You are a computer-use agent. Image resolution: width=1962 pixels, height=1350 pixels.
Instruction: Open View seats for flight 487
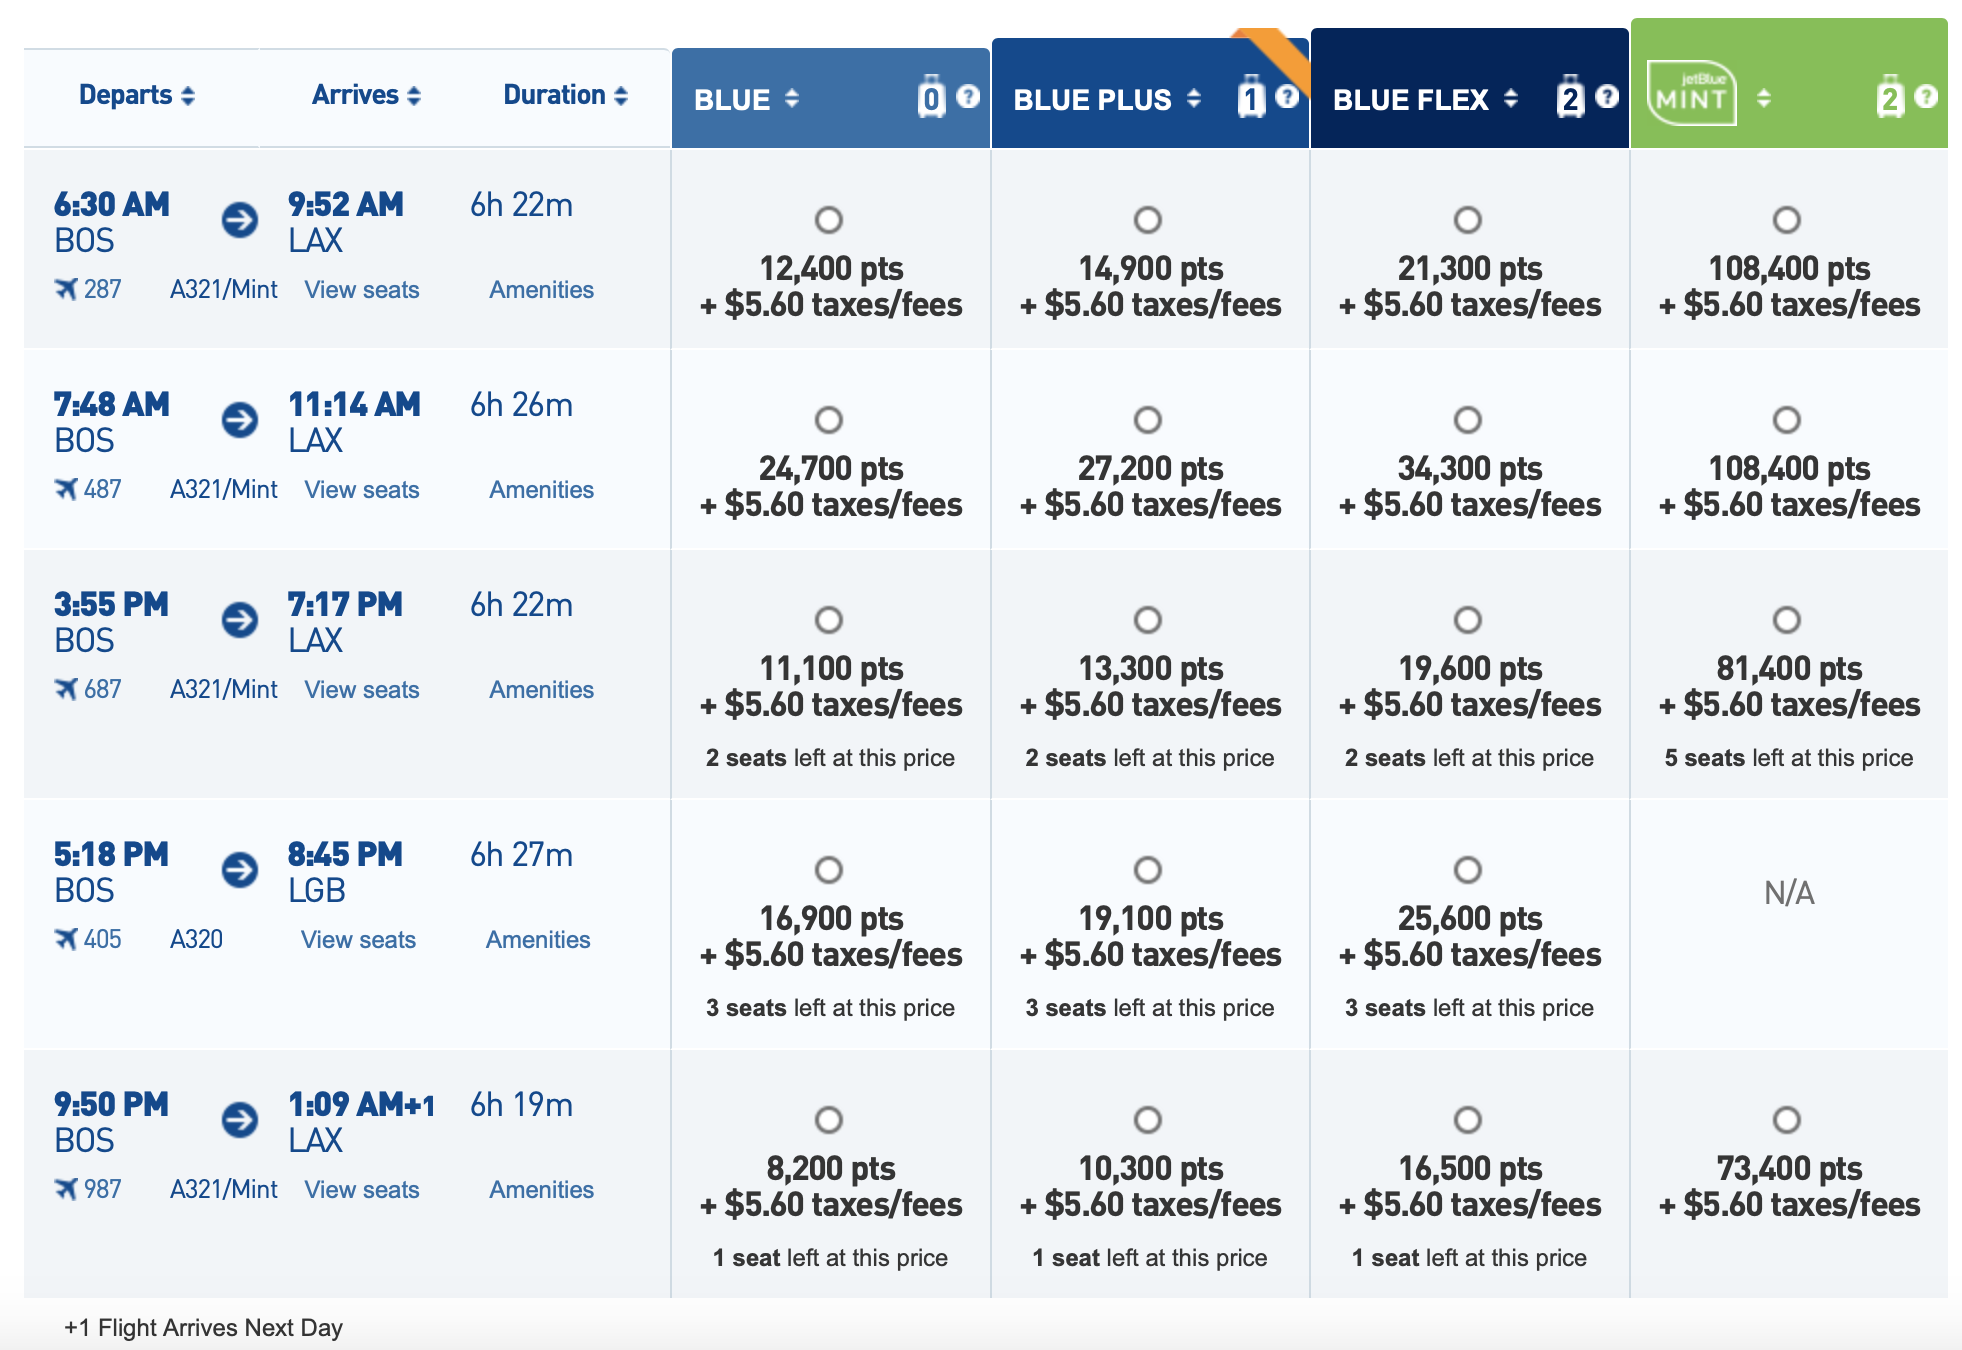[x=362, y=490]
